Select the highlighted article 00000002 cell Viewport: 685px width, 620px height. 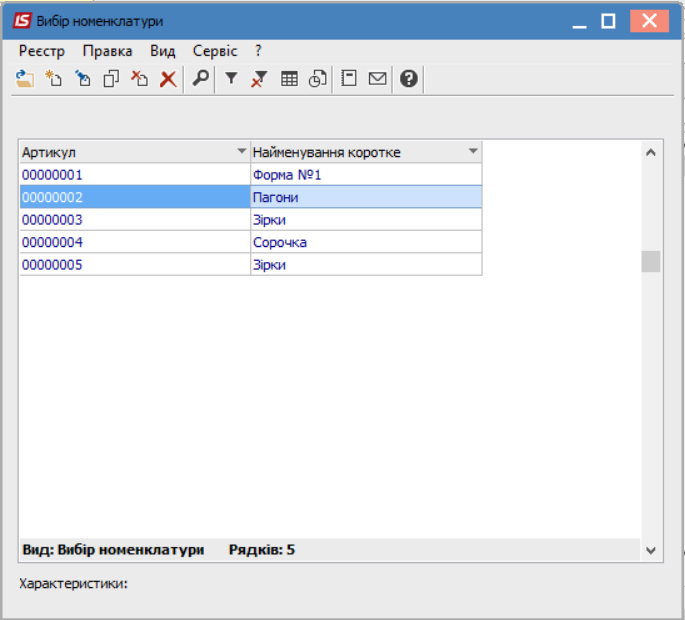pyautogui.click(x=135, y=197)
